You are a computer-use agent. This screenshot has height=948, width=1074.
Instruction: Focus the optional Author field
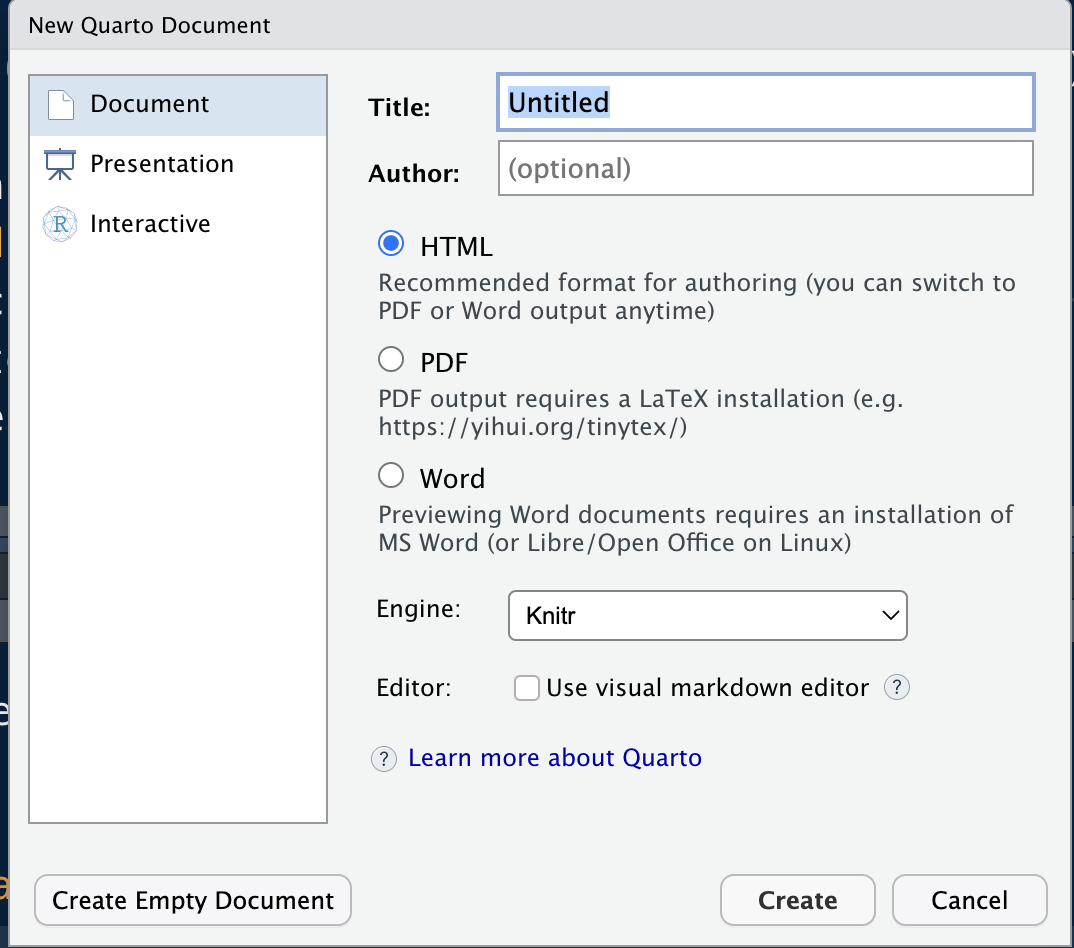[765, 168]
